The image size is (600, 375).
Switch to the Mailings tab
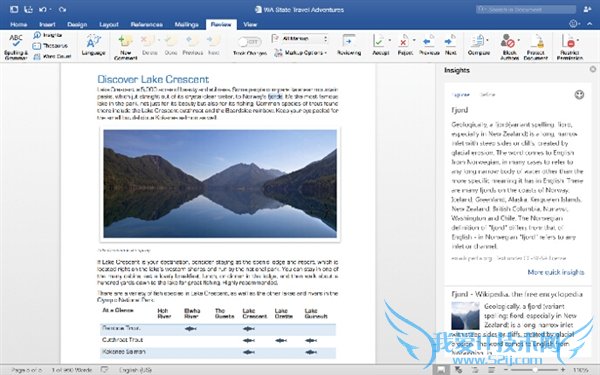coord(186,24)
